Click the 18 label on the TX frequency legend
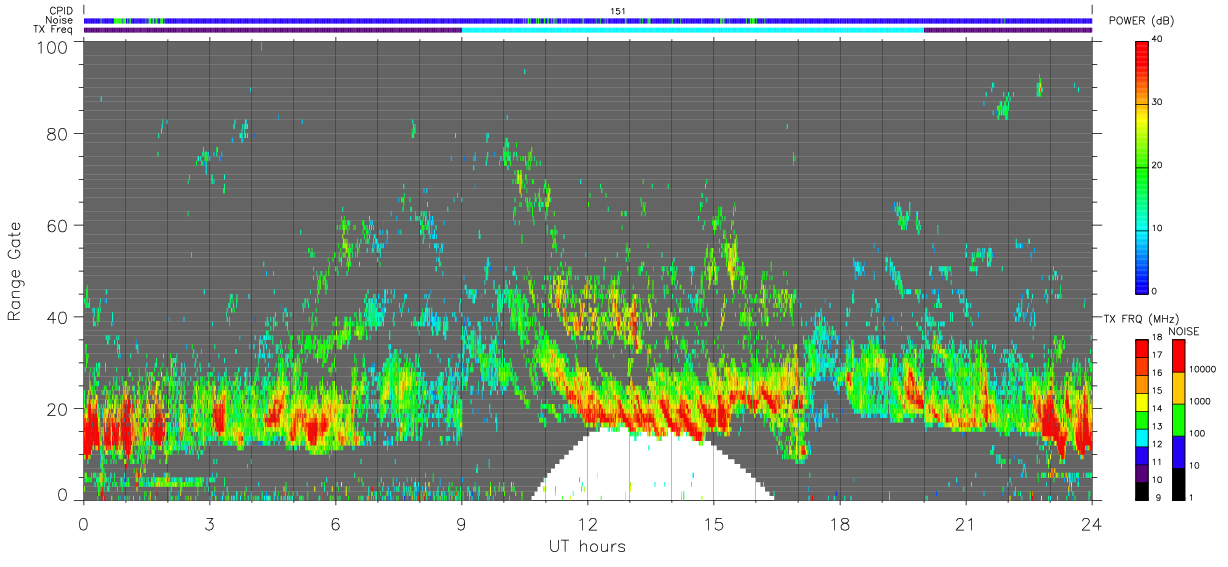The image size is (1228, 567). (1159, 339)
